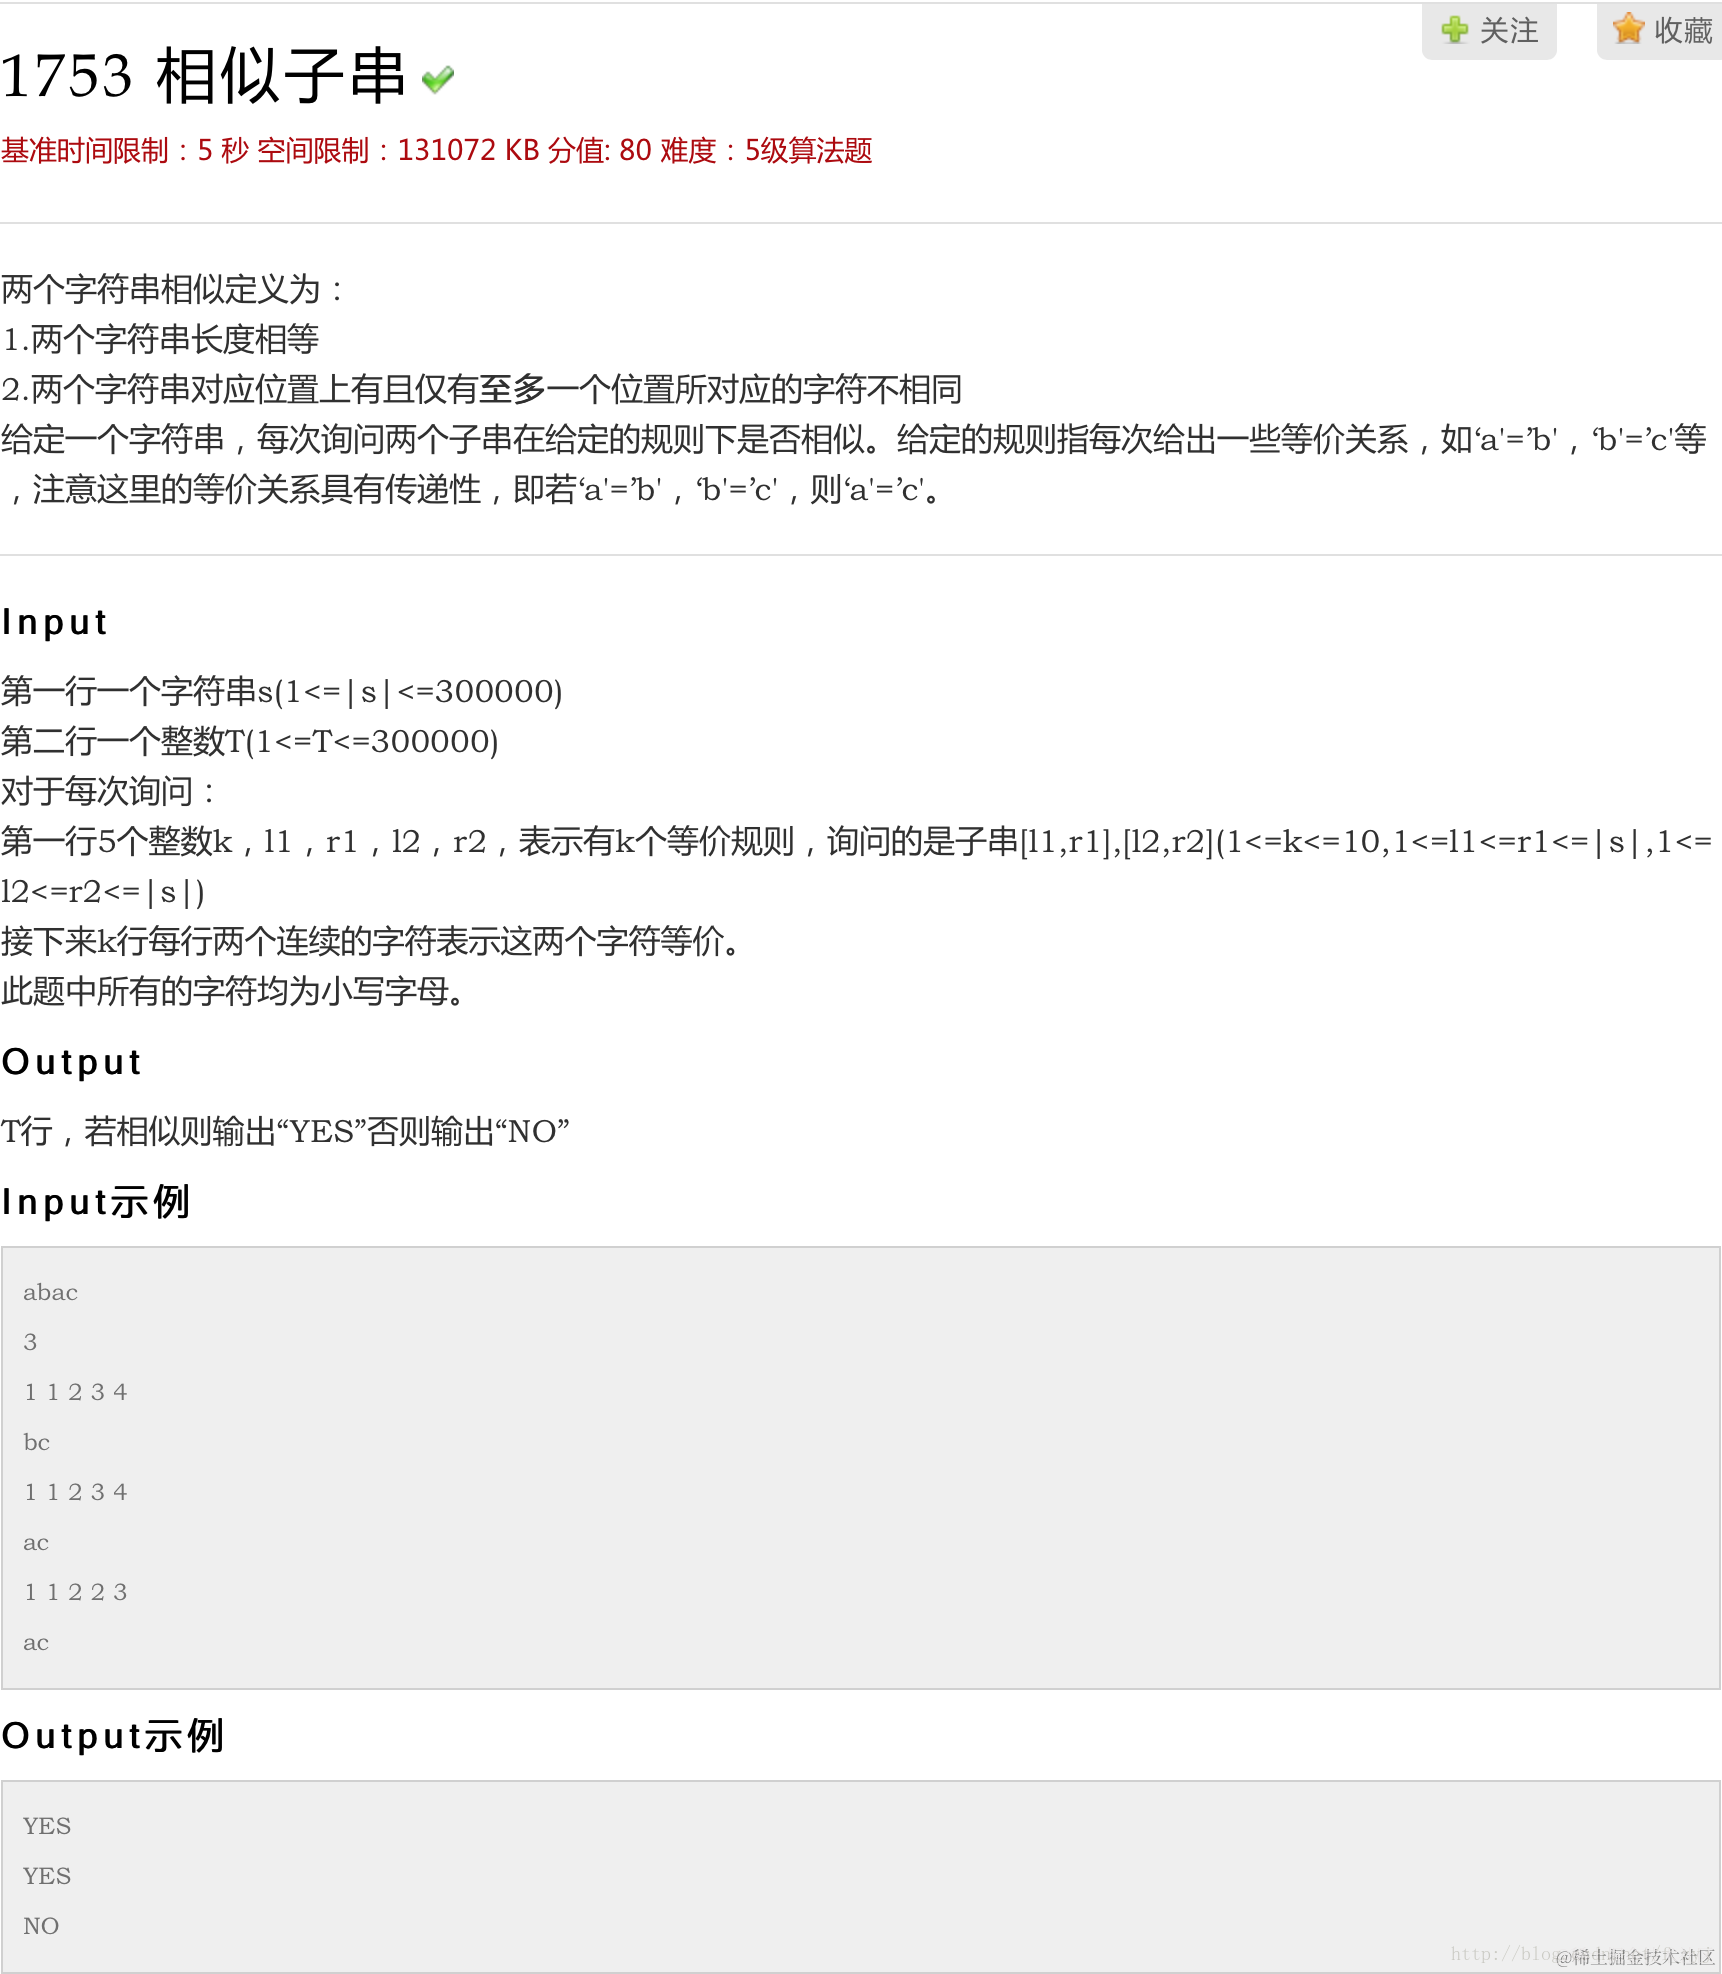The image size is (1722, 1974).
Task: Click the Output heading
Action: (72, 1062)
